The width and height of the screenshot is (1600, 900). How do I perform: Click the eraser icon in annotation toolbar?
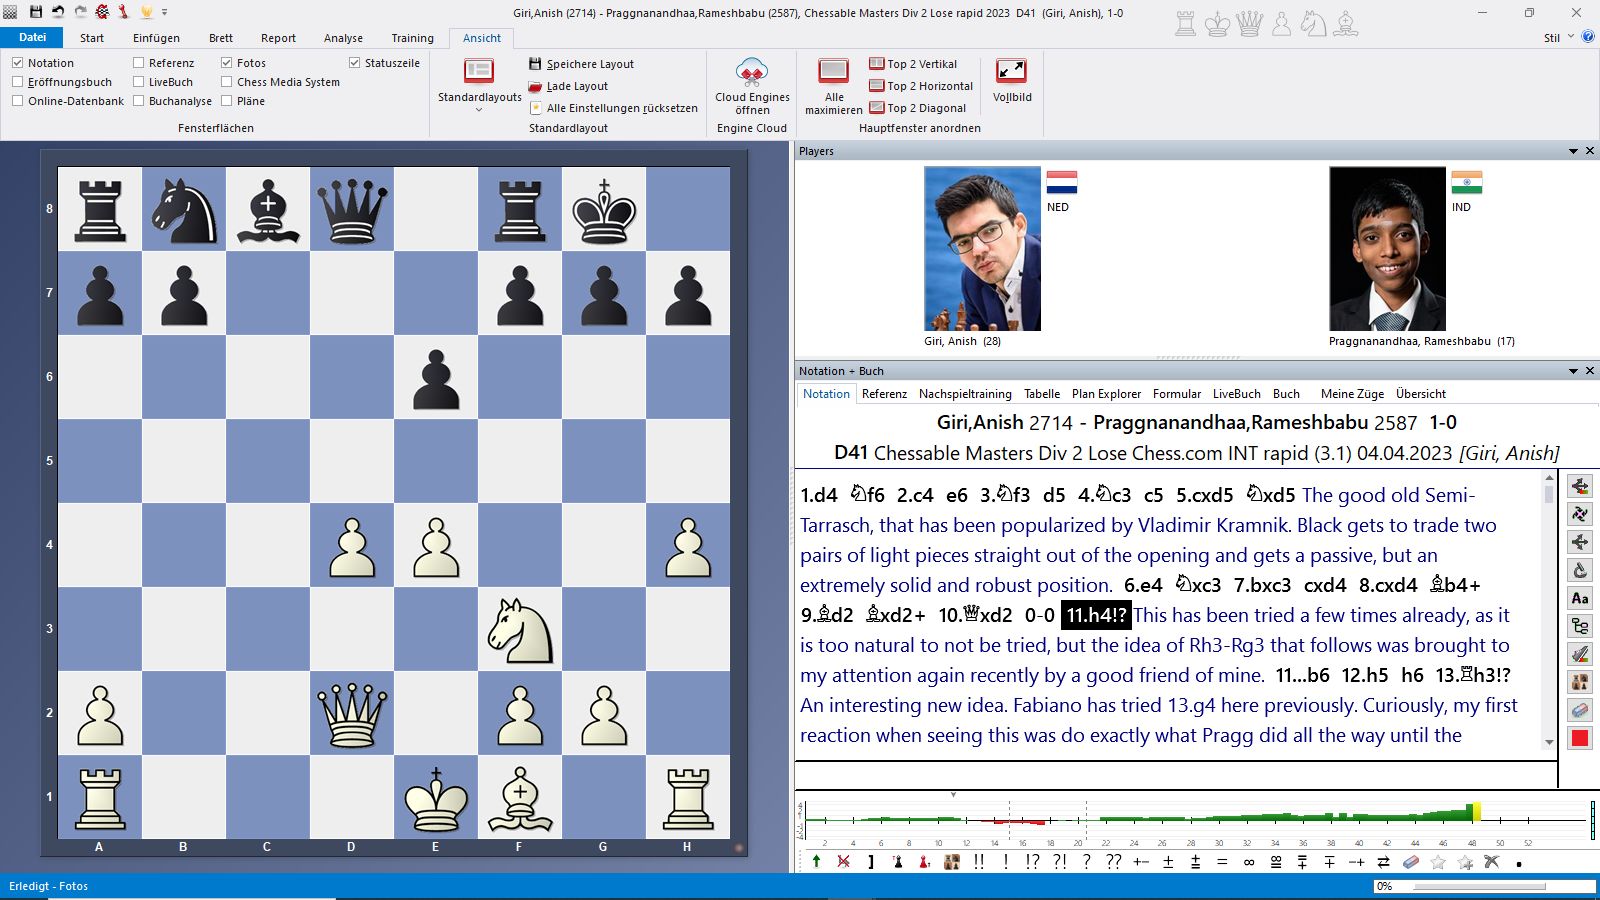(1411, 862)
